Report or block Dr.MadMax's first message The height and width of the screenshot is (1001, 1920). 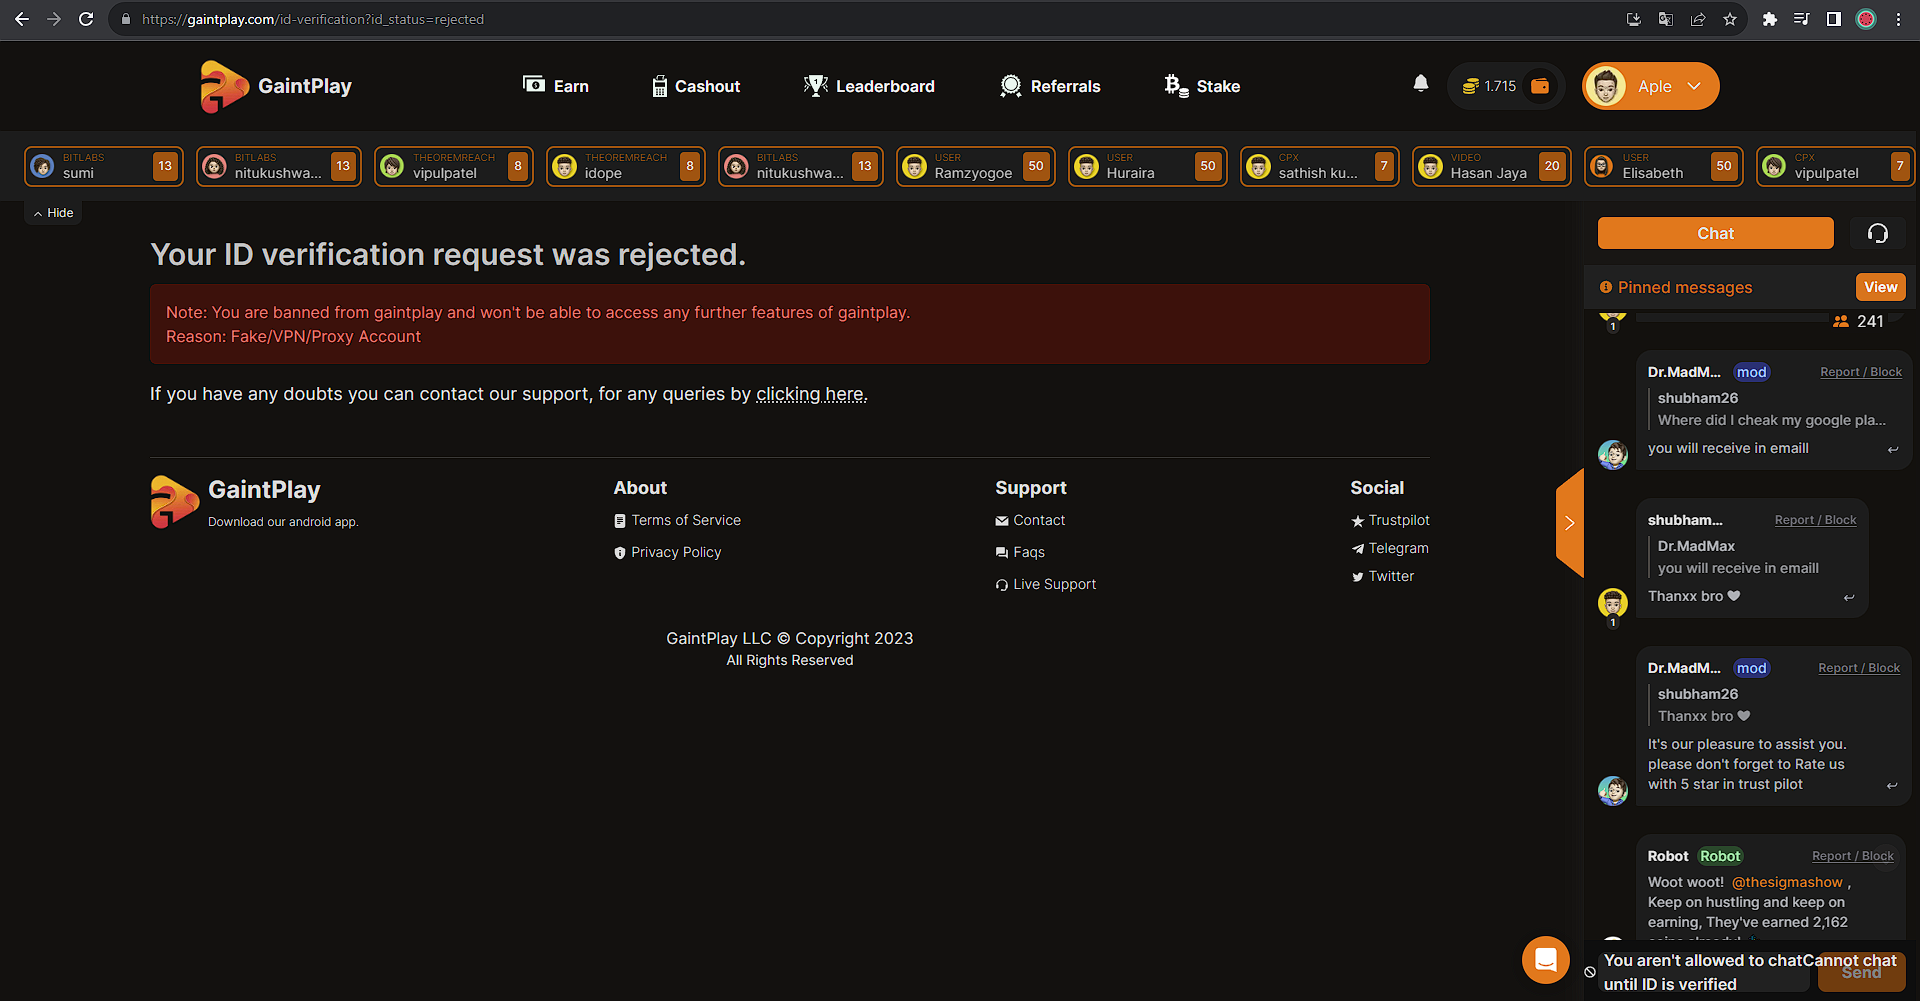tap(1861, 372)
